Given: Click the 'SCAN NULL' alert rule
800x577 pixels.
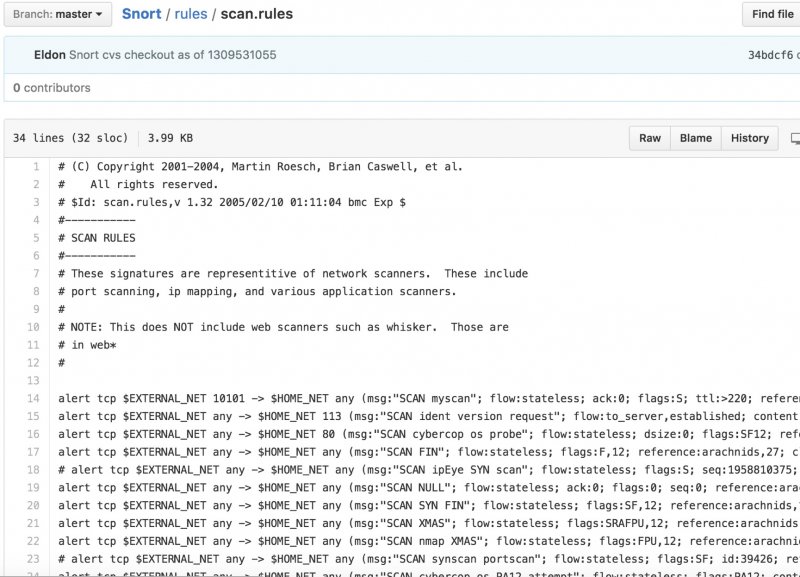Looking at the screenshot, I should 429,488.
